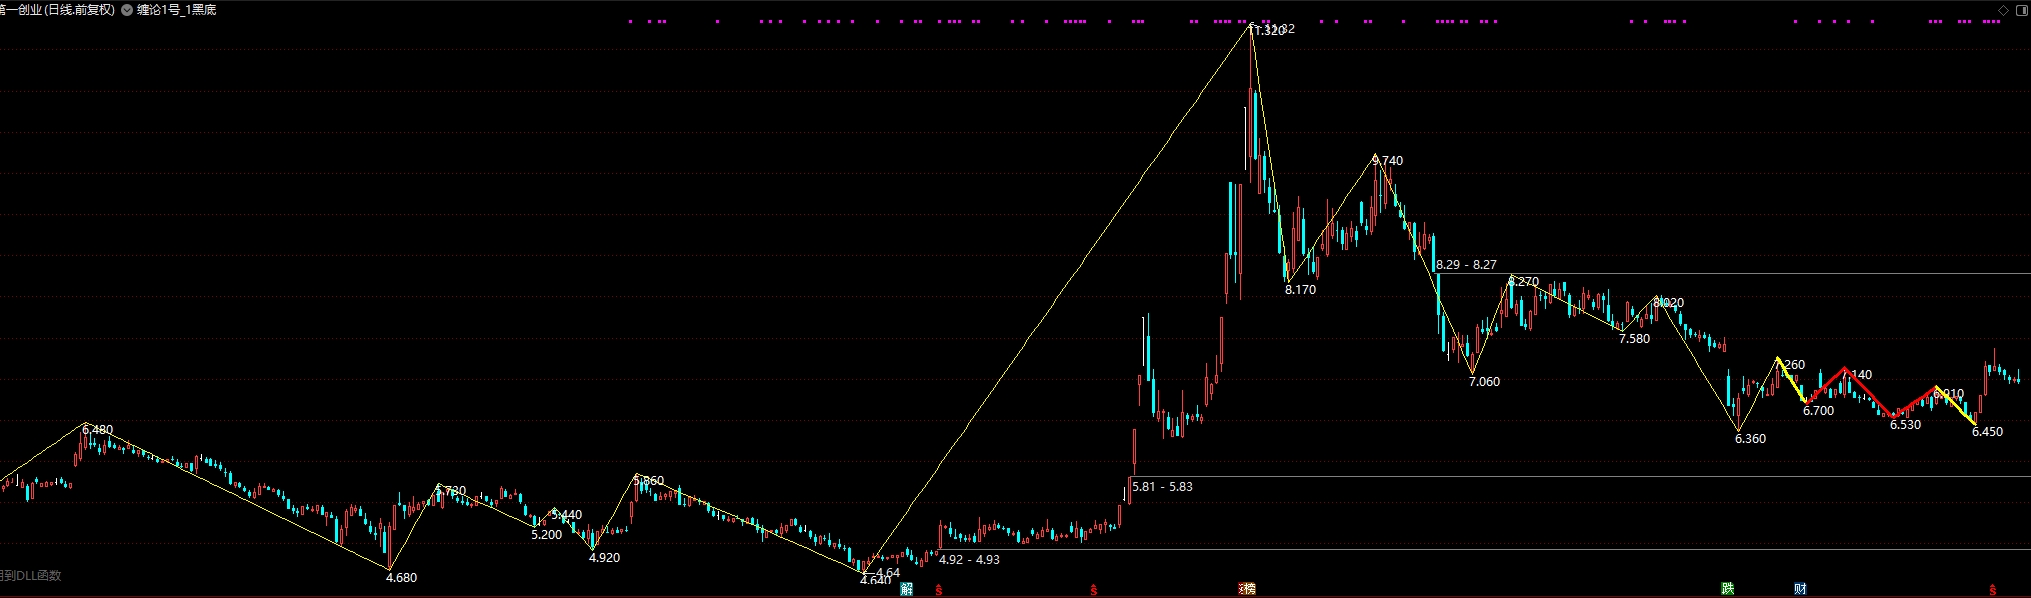Click the 5.81 - 5.83 gap label
This screenshot has width=2031, height=598.
(1162, 487)
